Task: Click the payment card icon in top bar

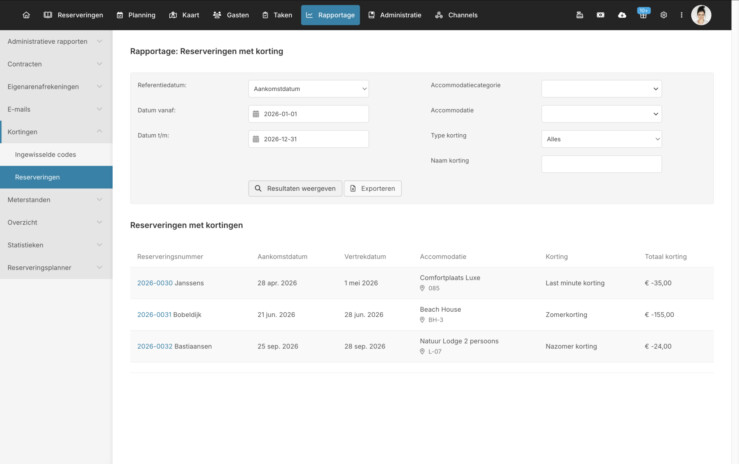Action: pyautogui.click(x=600, y=15)
